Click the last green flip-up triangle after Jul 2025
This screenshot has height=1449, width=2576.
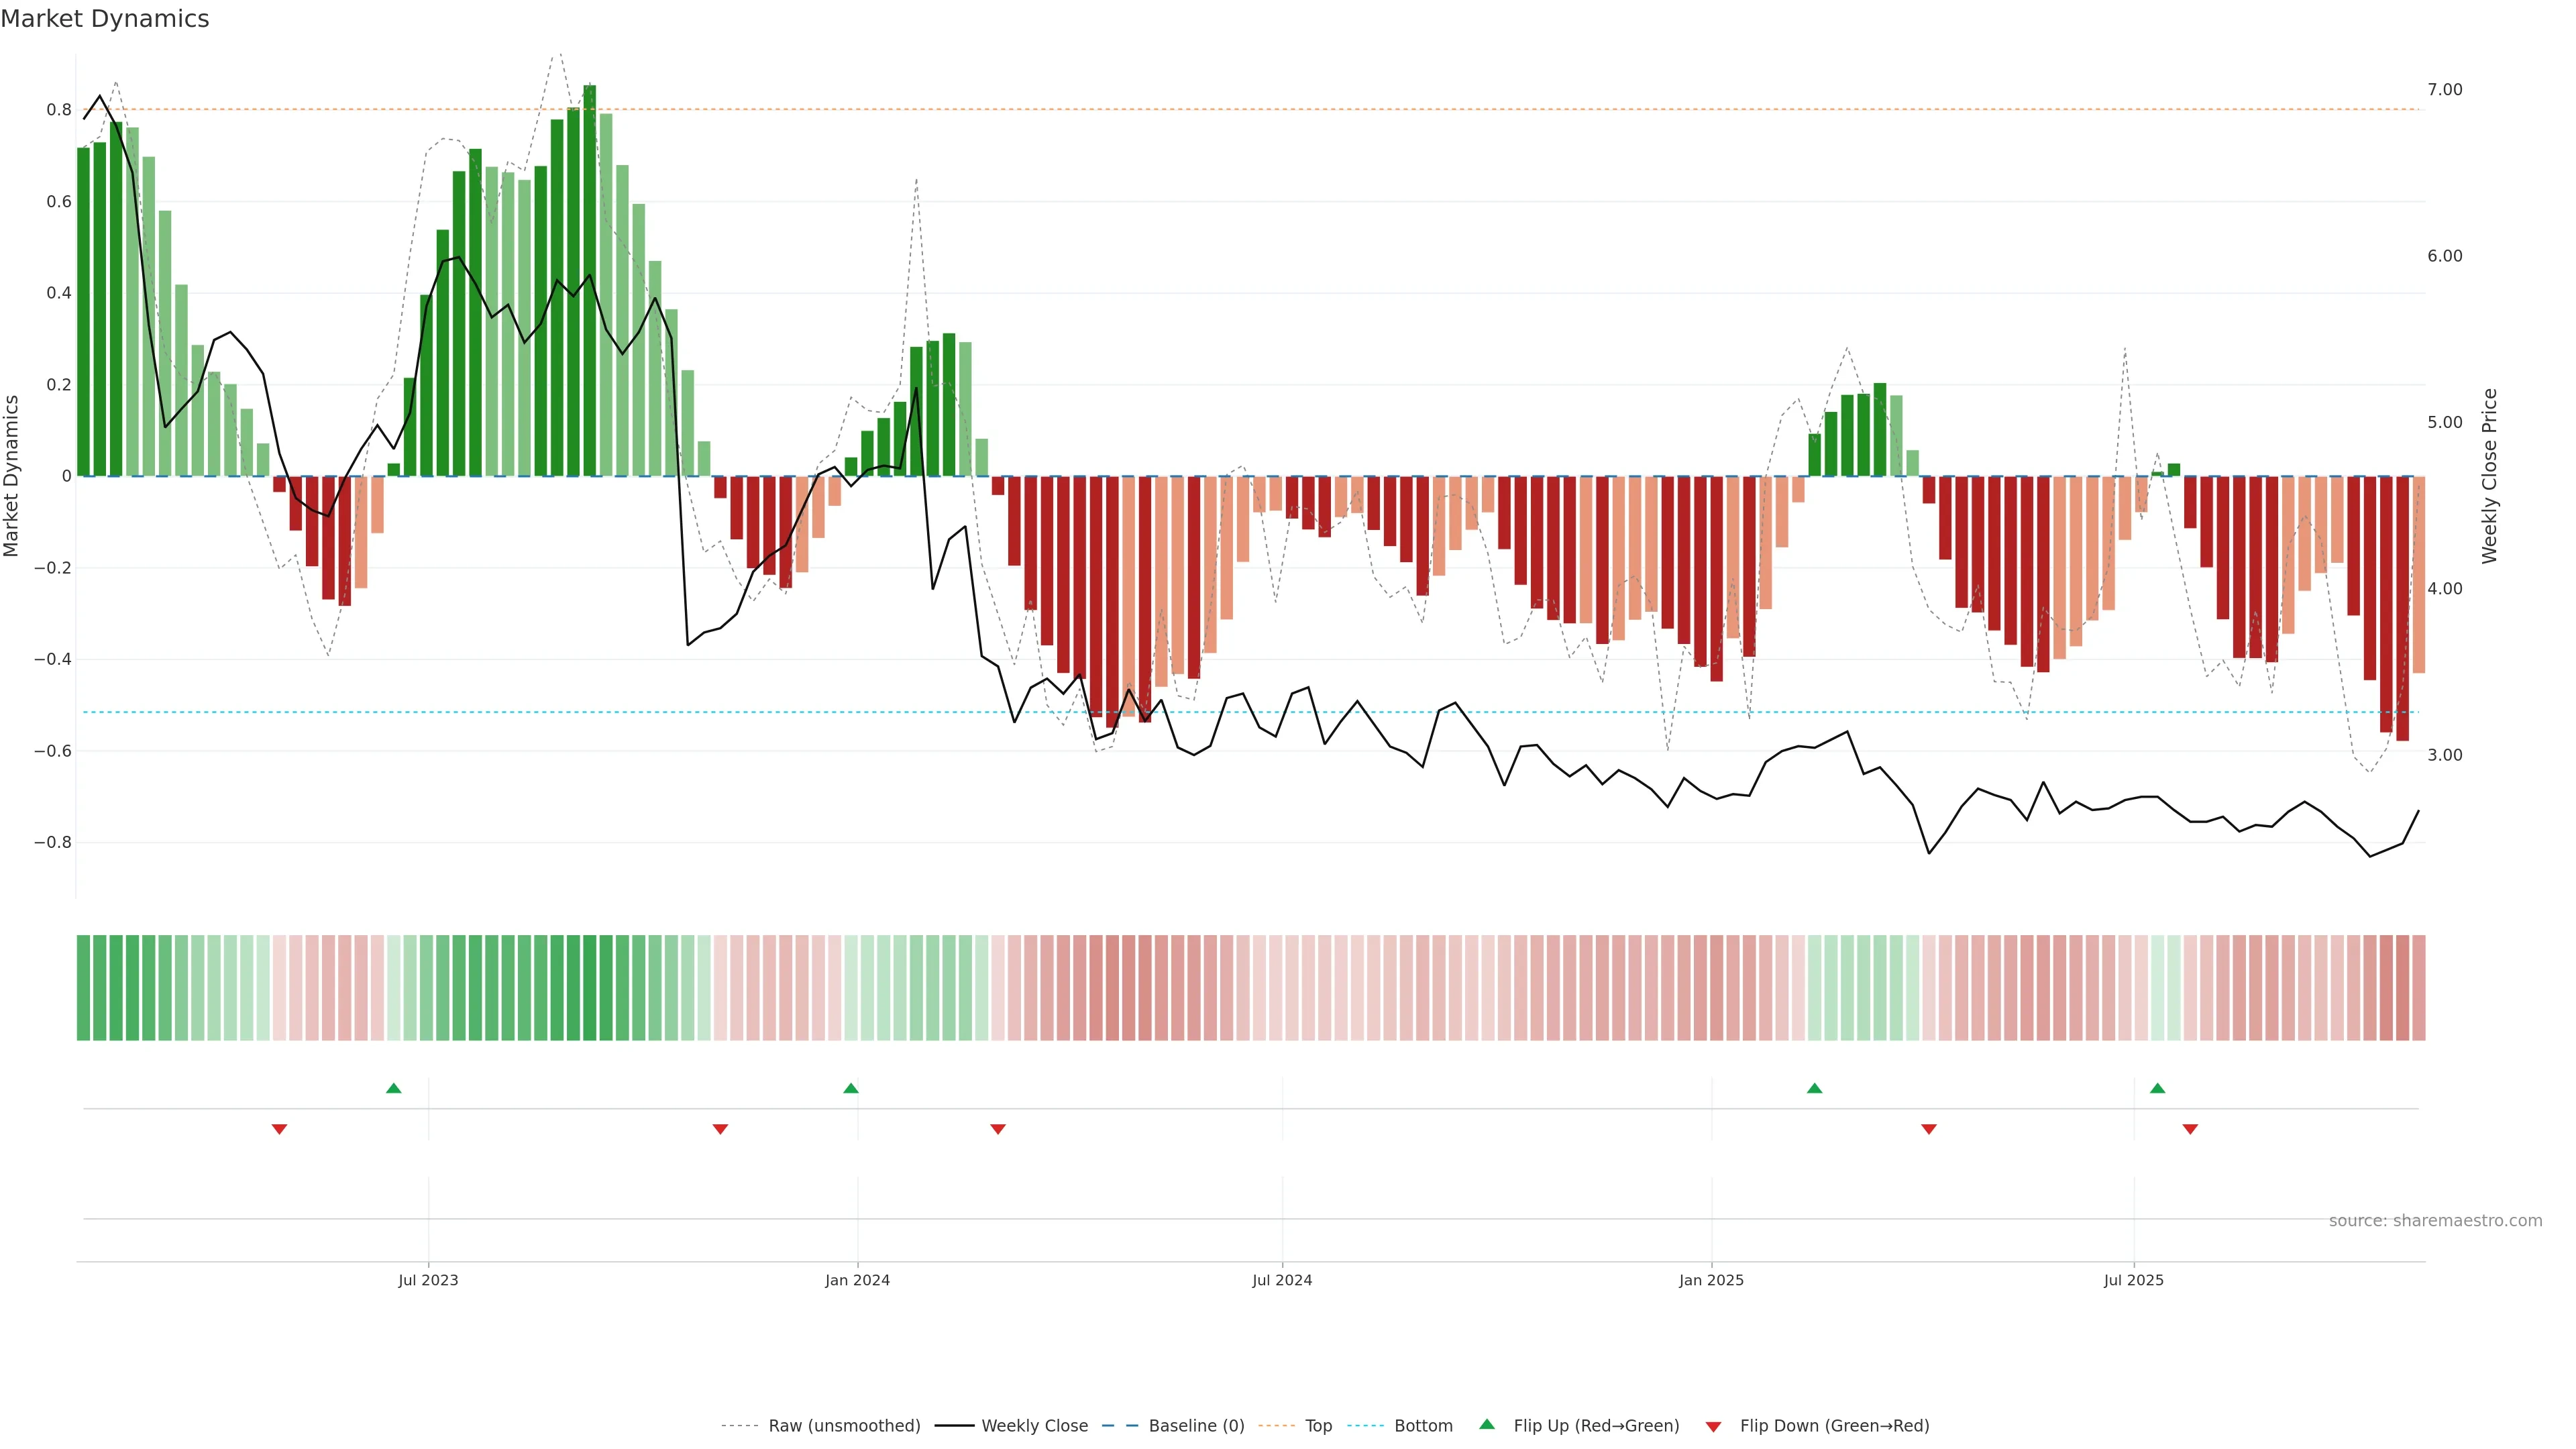[2157, 1088]
